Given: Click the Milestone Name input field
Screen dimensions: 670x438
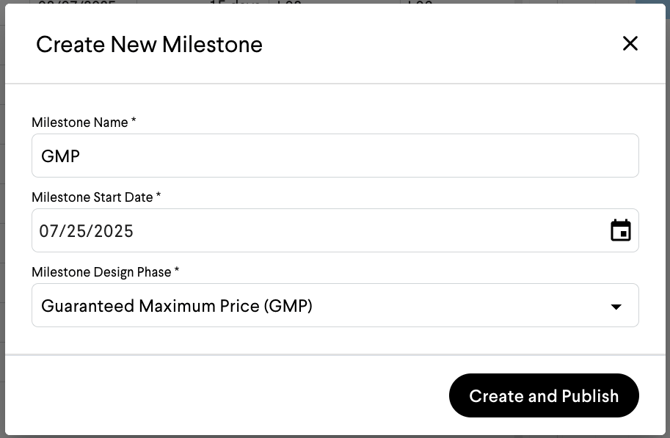Looking at the screenshot, I should click(x=335, y=156).
